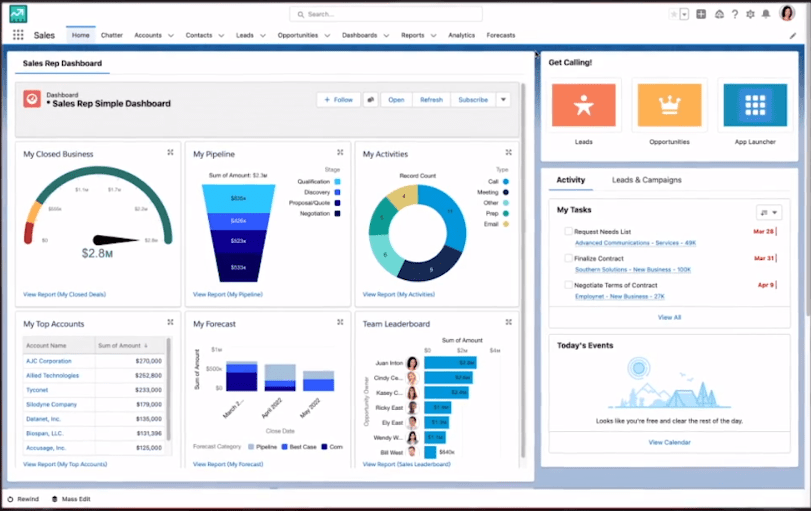Open the AJC Corporation account link
This screenshot has width=811, height=511.
click(x=49, y=361)
